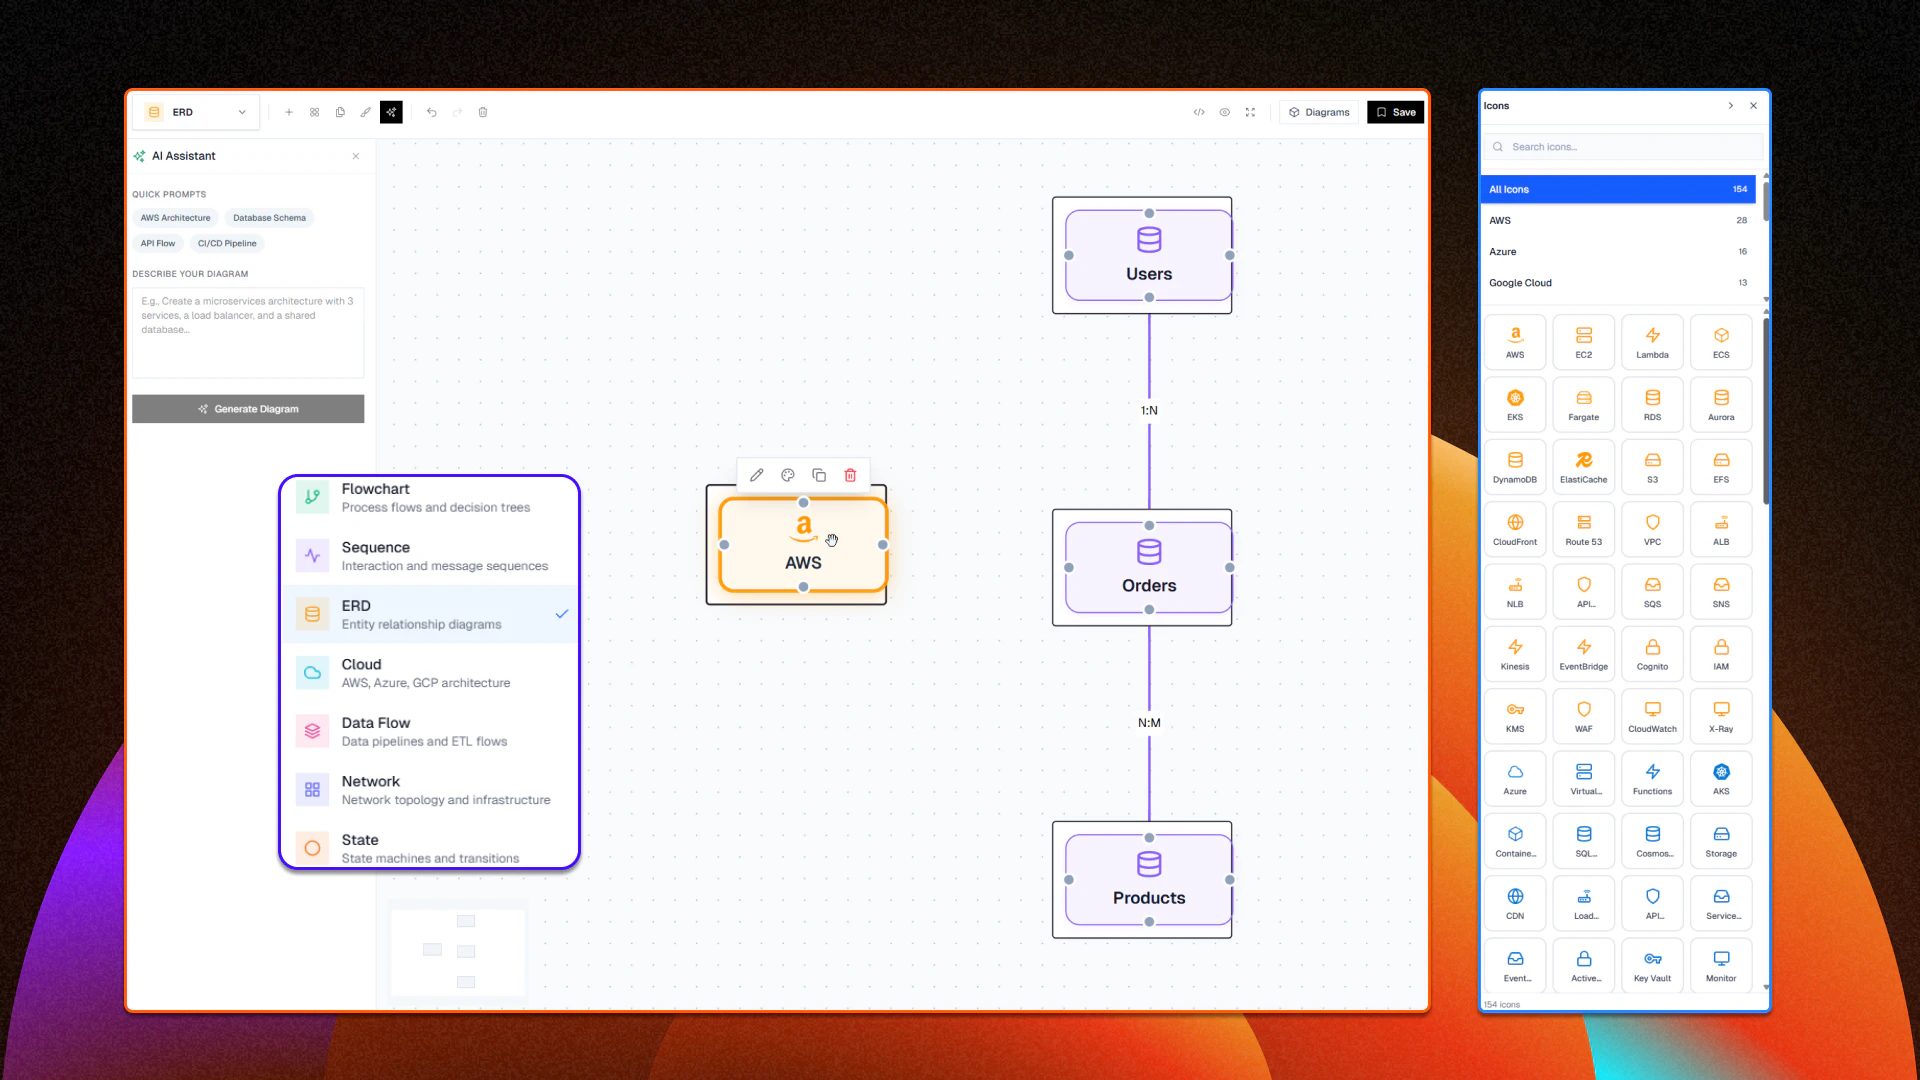Enable fullscreen mode with the expand icon
Image resolution: width=1920 pixels, height=1080 pixels.
pos(1250,112)
